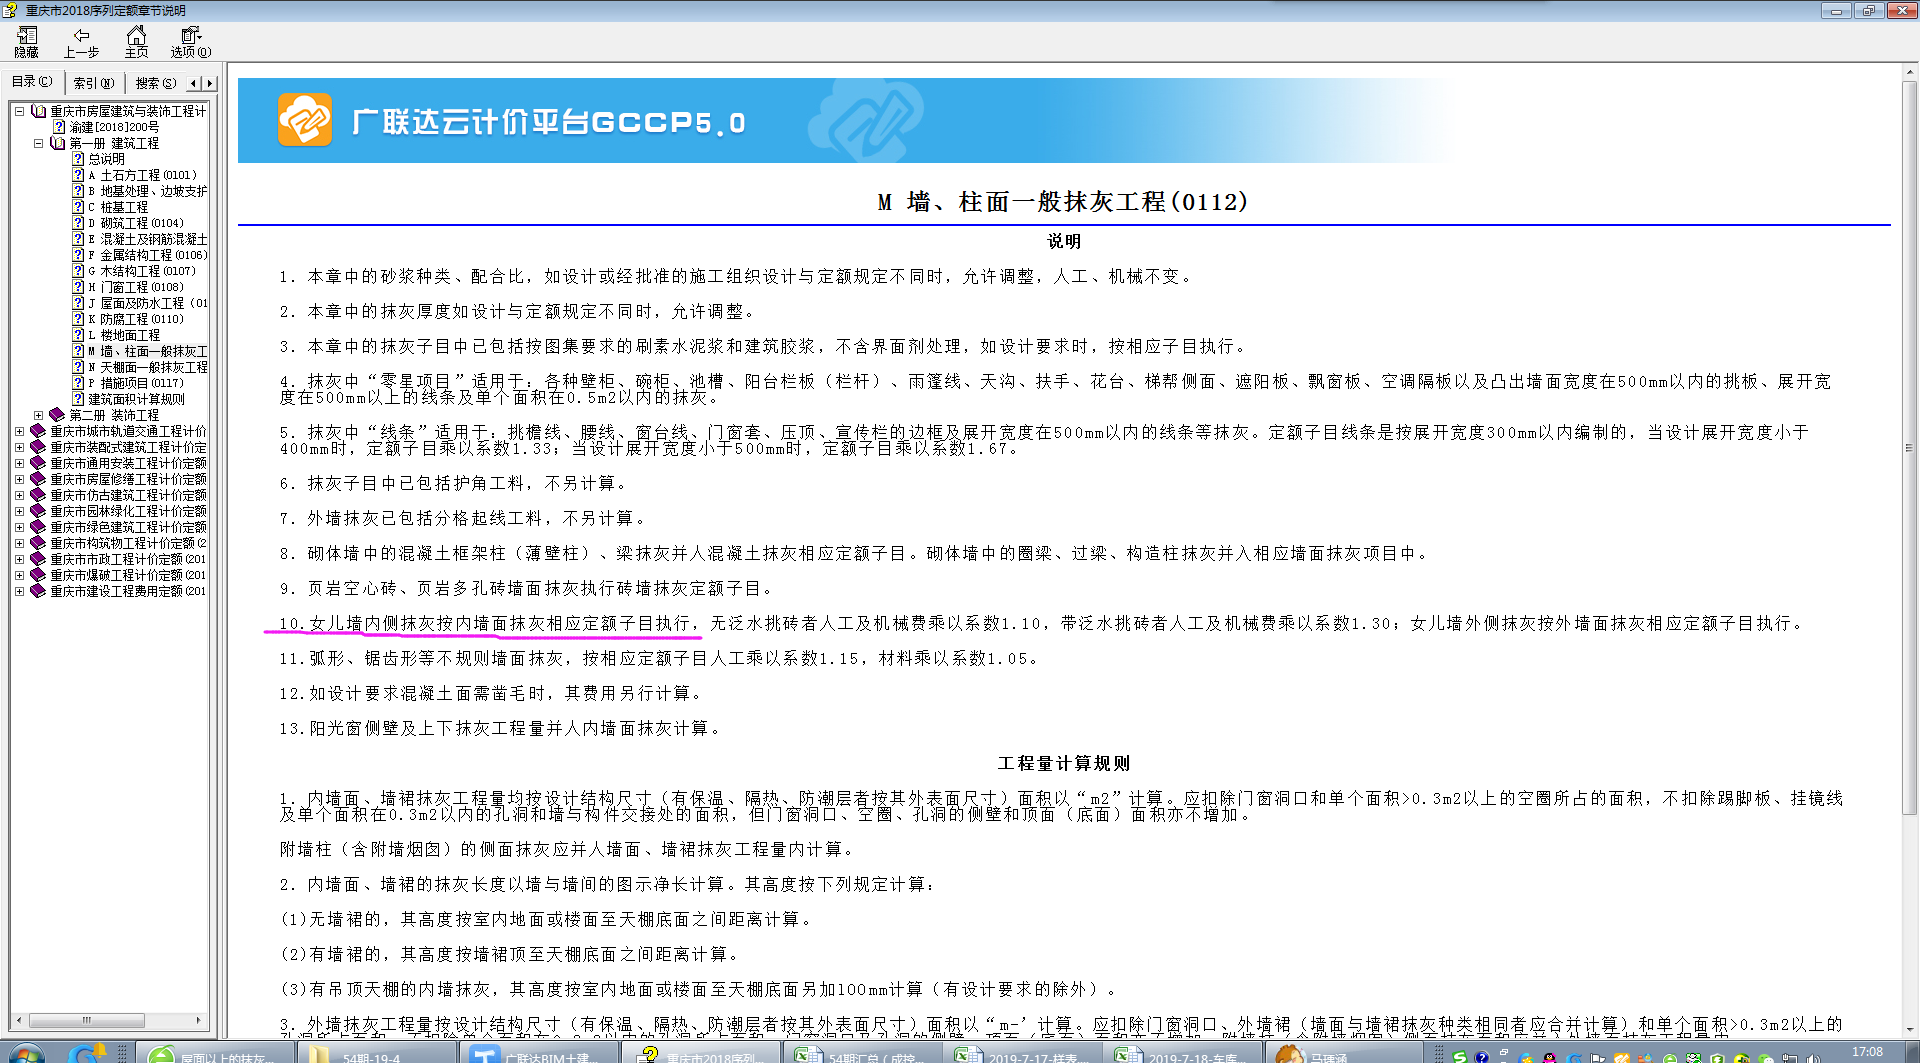Switch to the 搜索(S) tab
The image size is (1920, 1063).
pyautogui.click(x=156, y=83)
